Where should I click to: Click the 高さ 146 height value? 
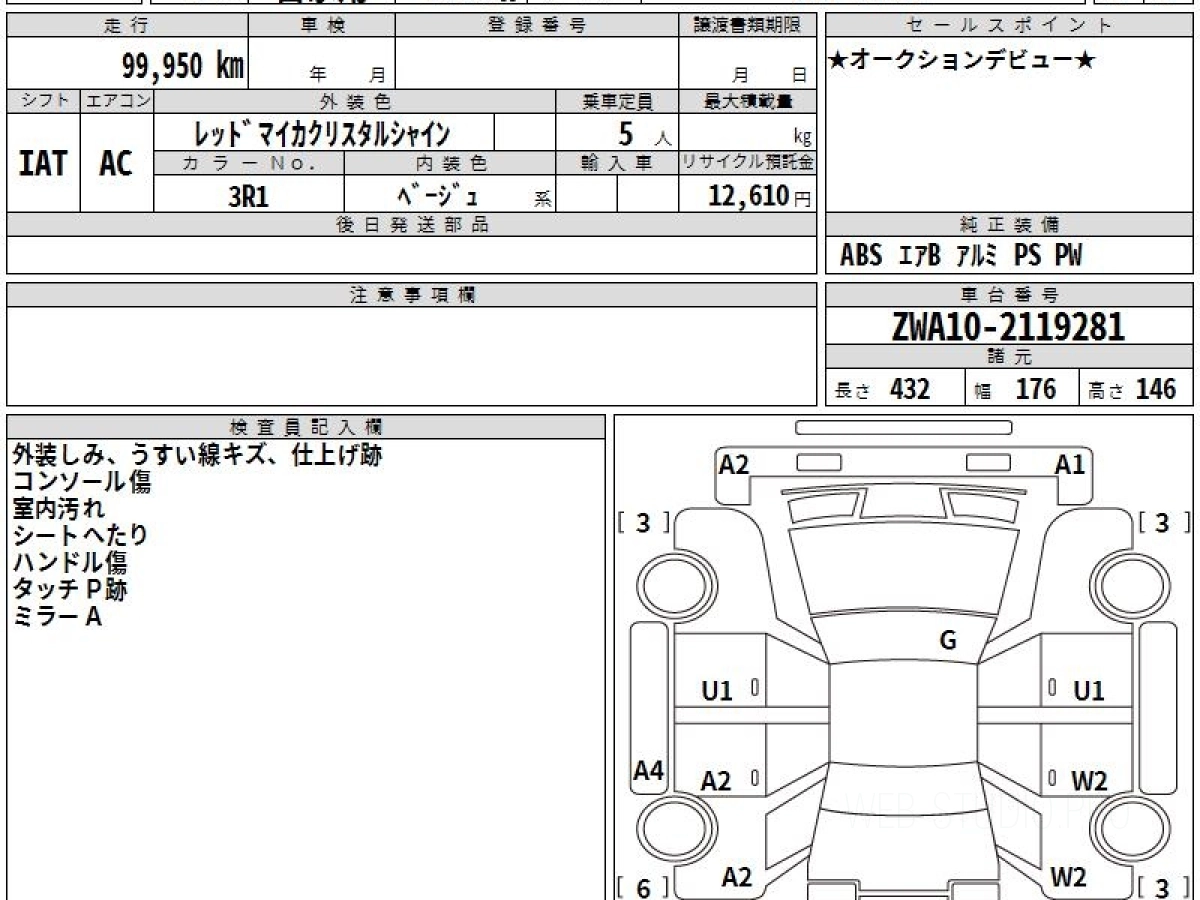[x=1132, y=389]
